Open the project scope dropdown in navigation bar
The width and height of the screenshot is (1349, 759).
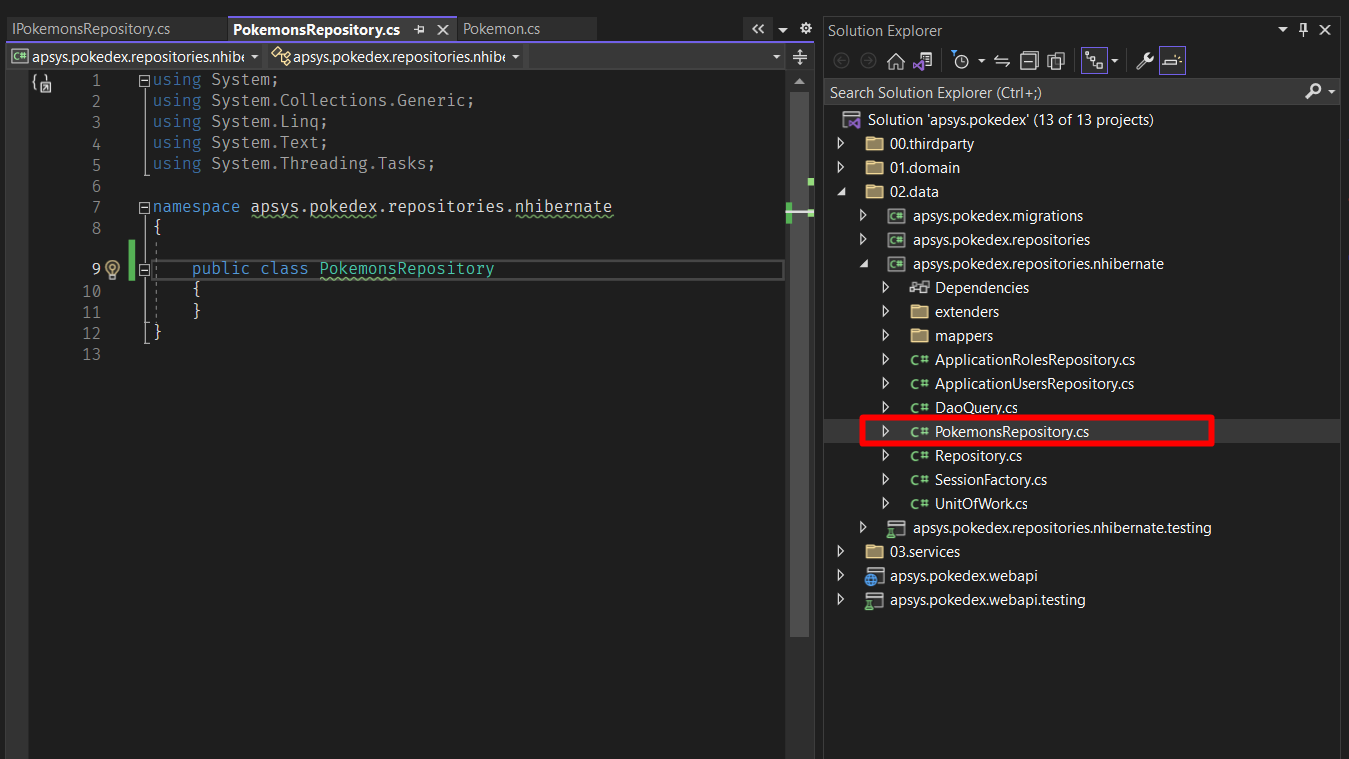pyautogui.click(x=134, y=57)
